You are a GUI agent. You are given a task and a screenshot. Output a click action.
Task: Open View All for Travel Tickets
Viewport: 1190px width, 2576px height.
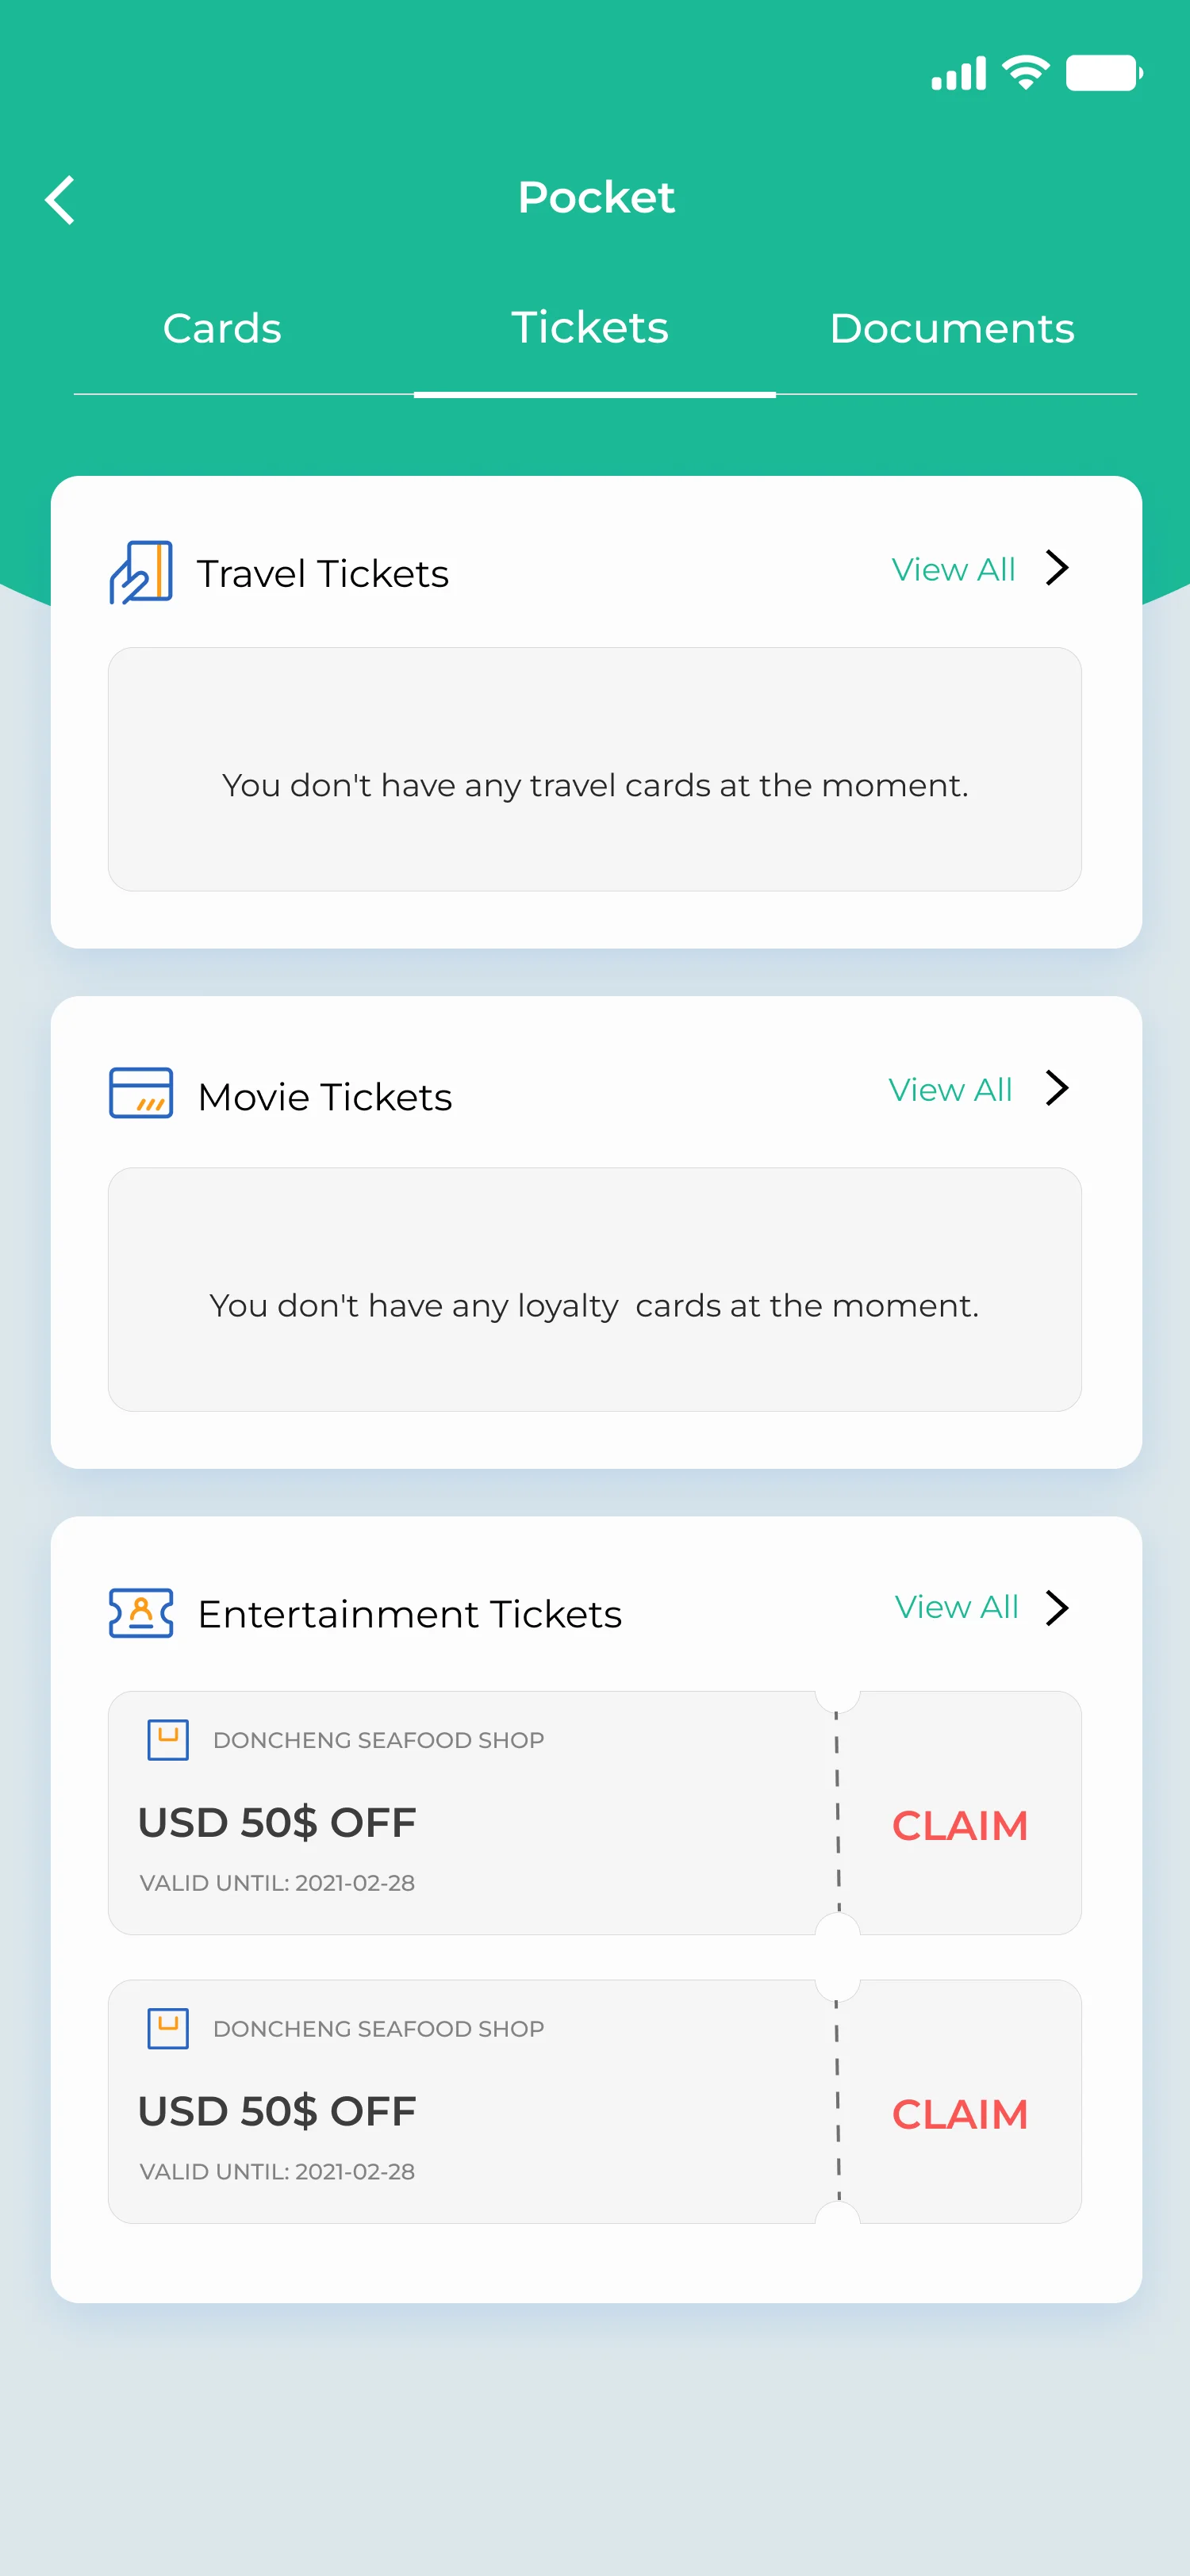953,570
